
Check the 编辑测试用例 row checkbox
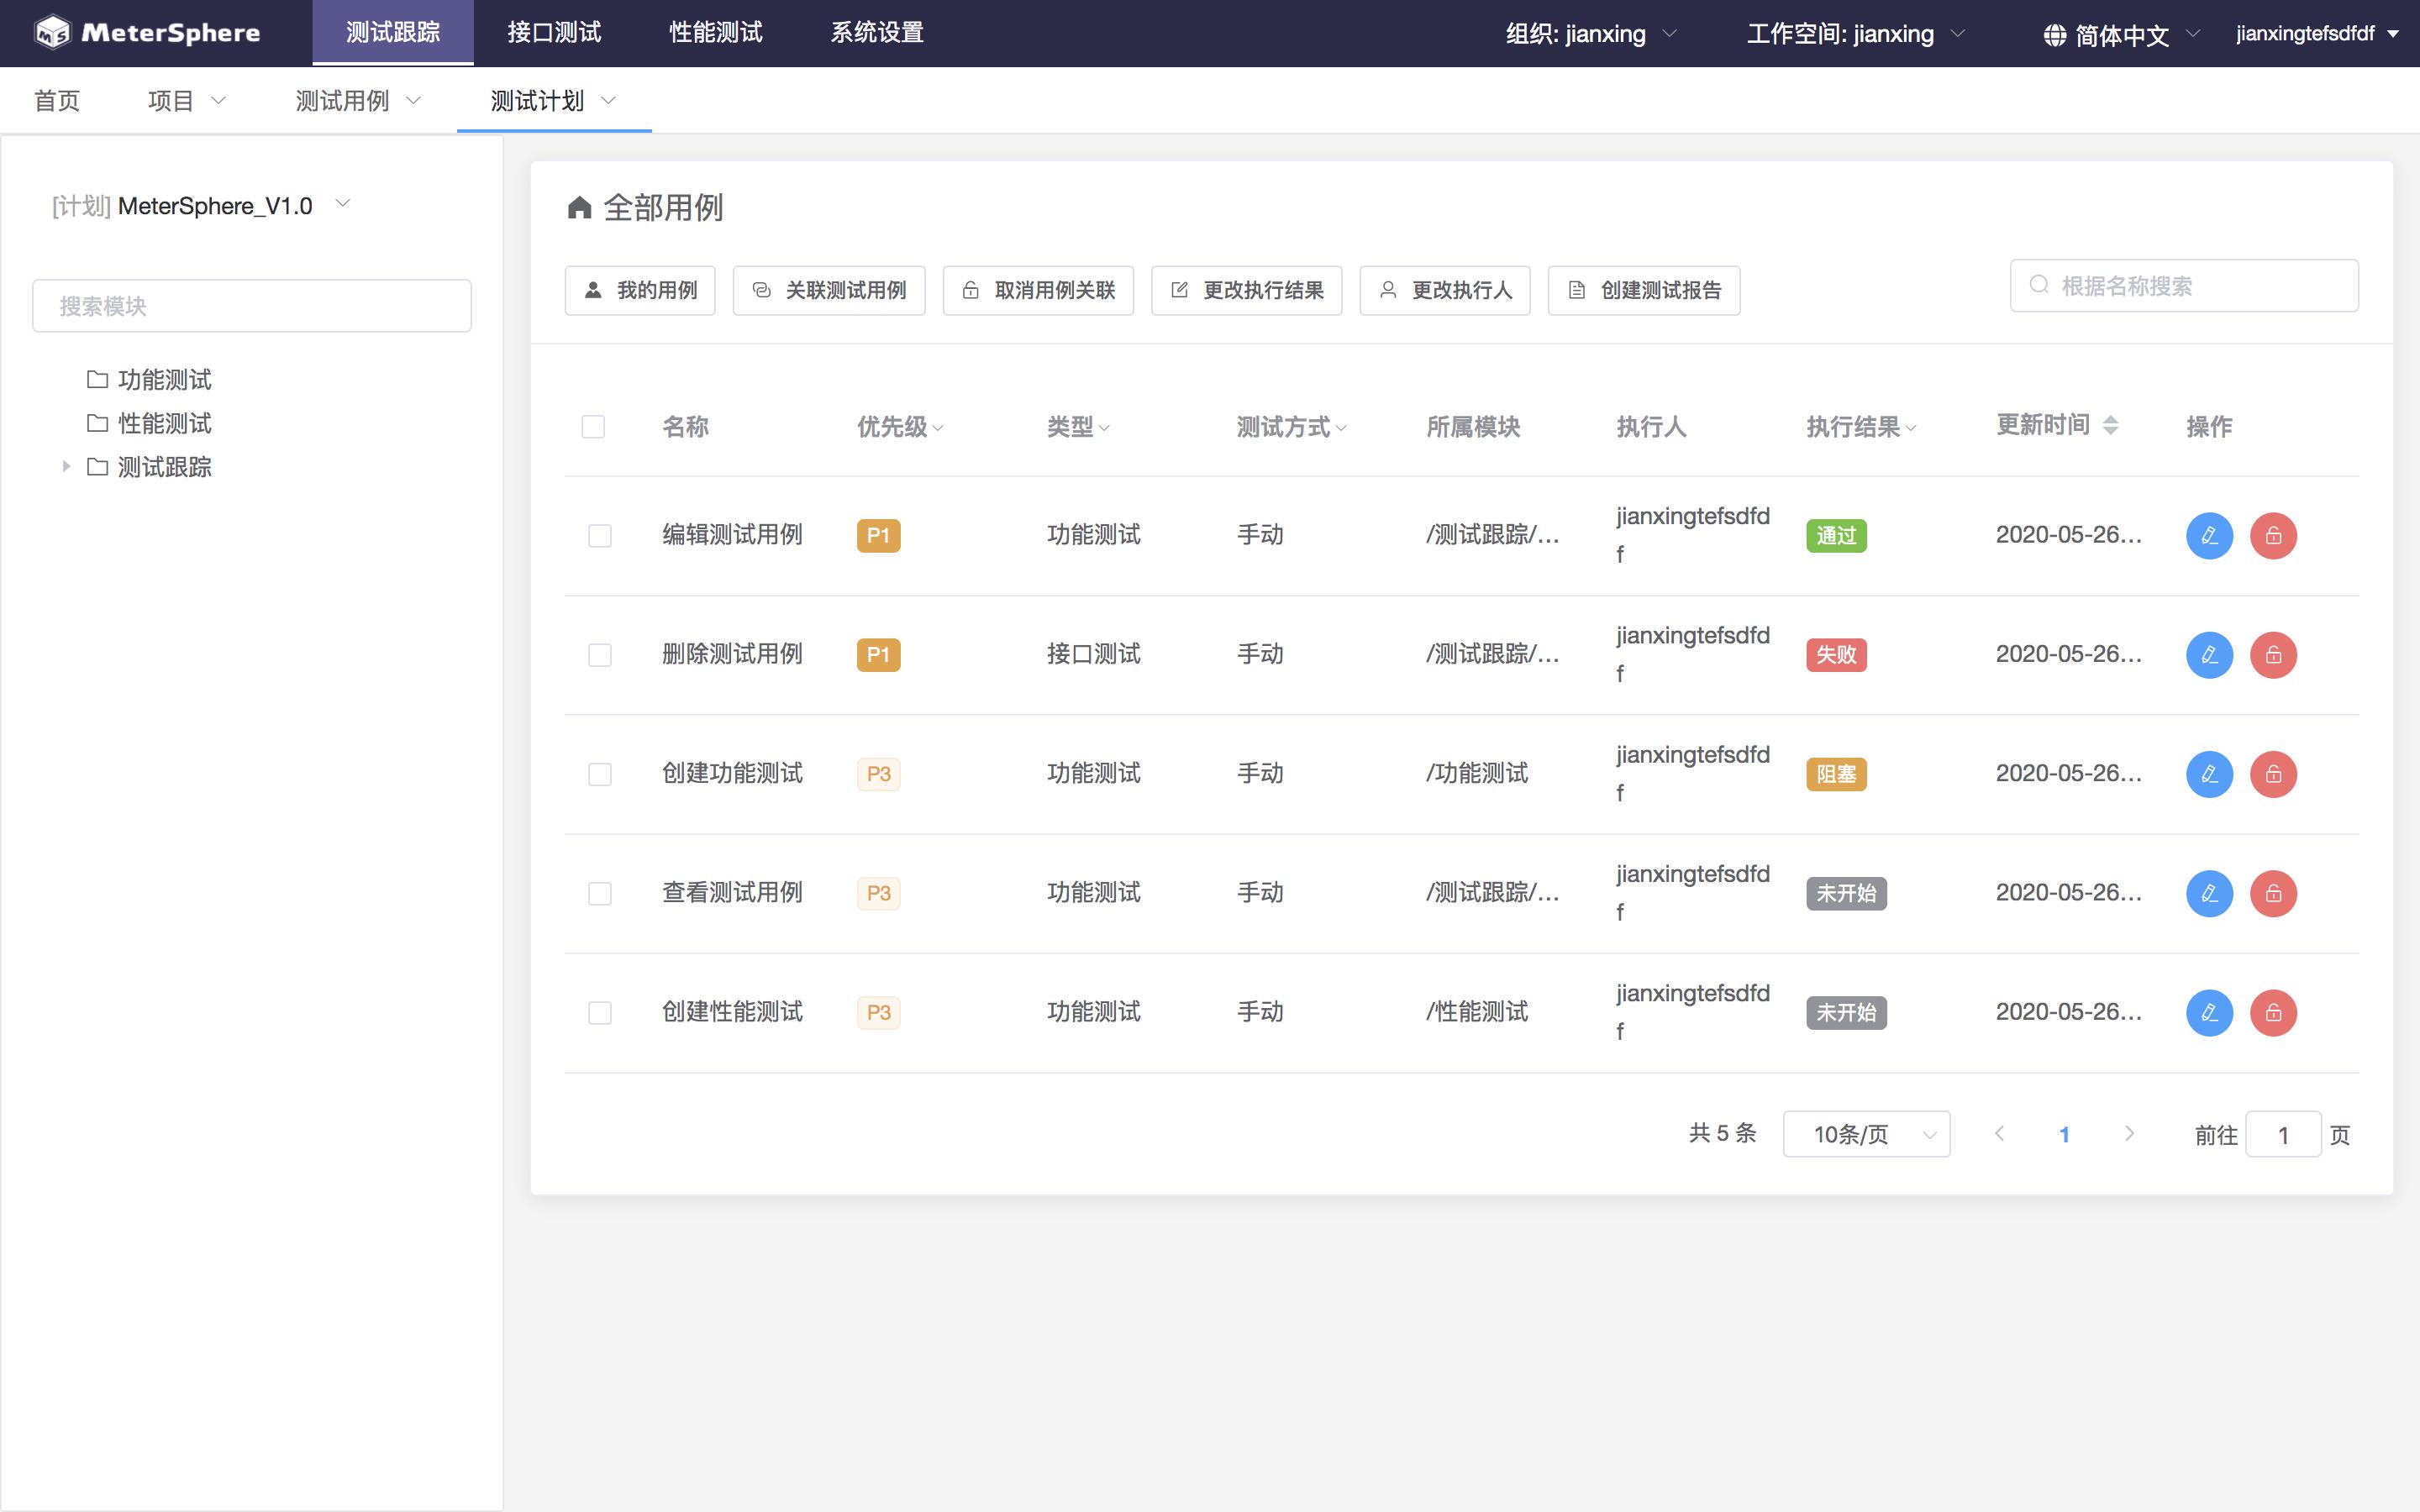pyautogui.click(x=600, y=536)
